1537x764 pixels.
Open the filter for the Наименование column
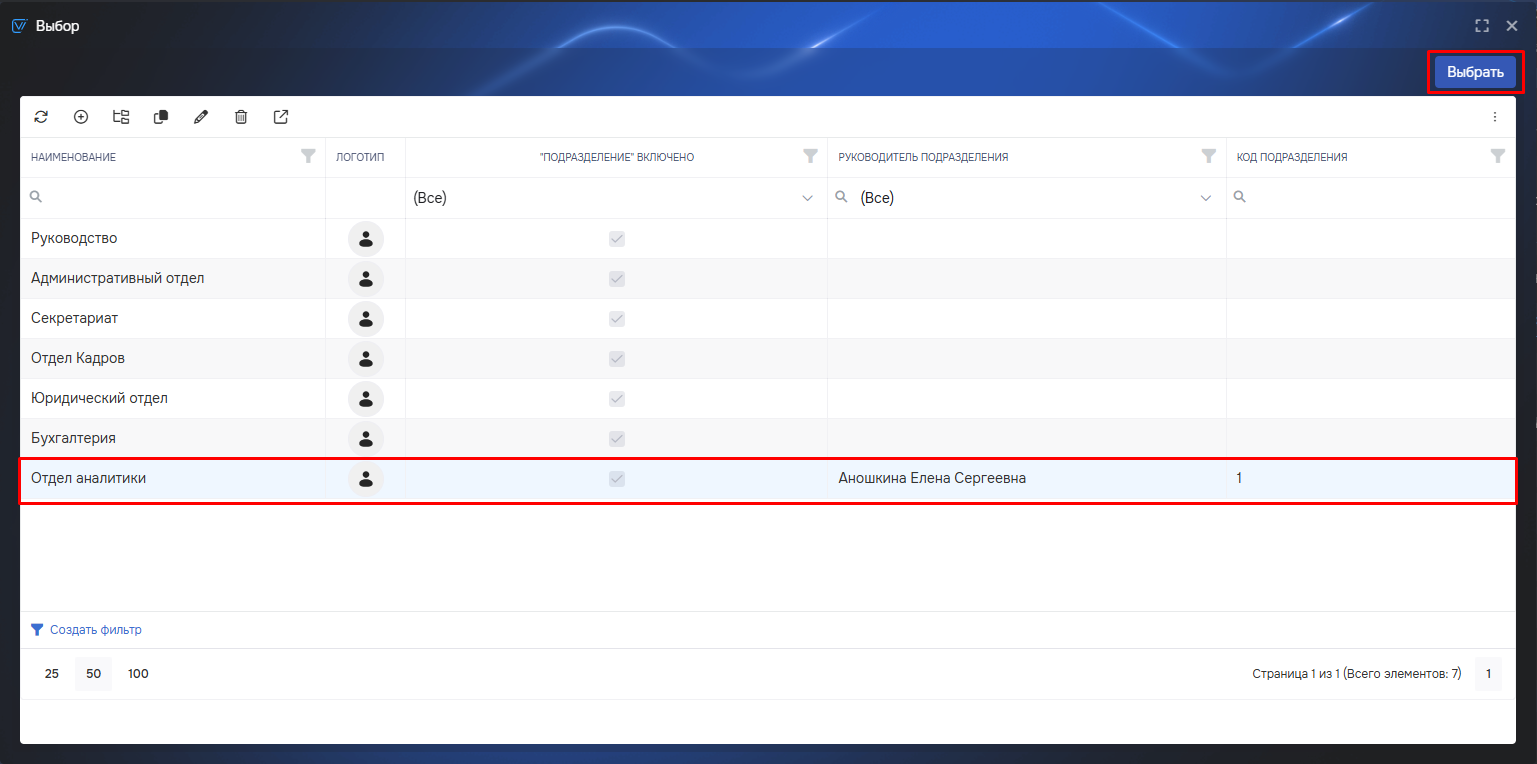coord(309,157)
